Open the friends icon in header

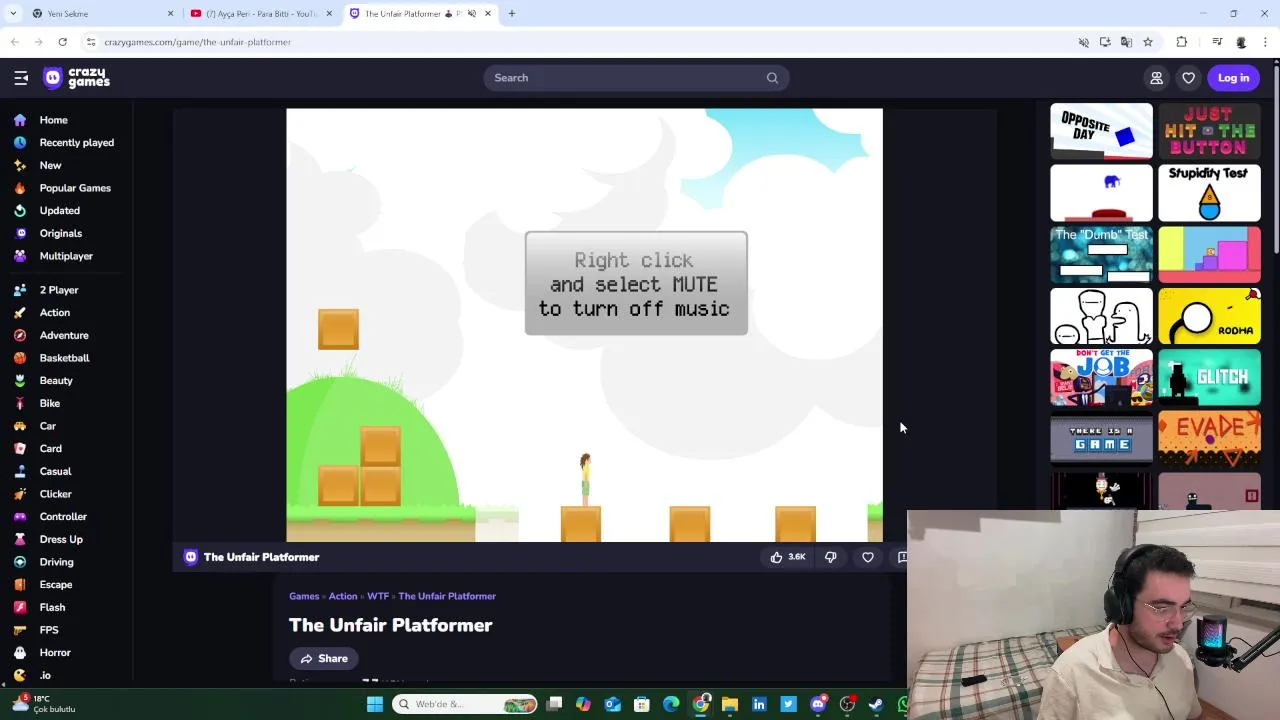click(1156, 78)
